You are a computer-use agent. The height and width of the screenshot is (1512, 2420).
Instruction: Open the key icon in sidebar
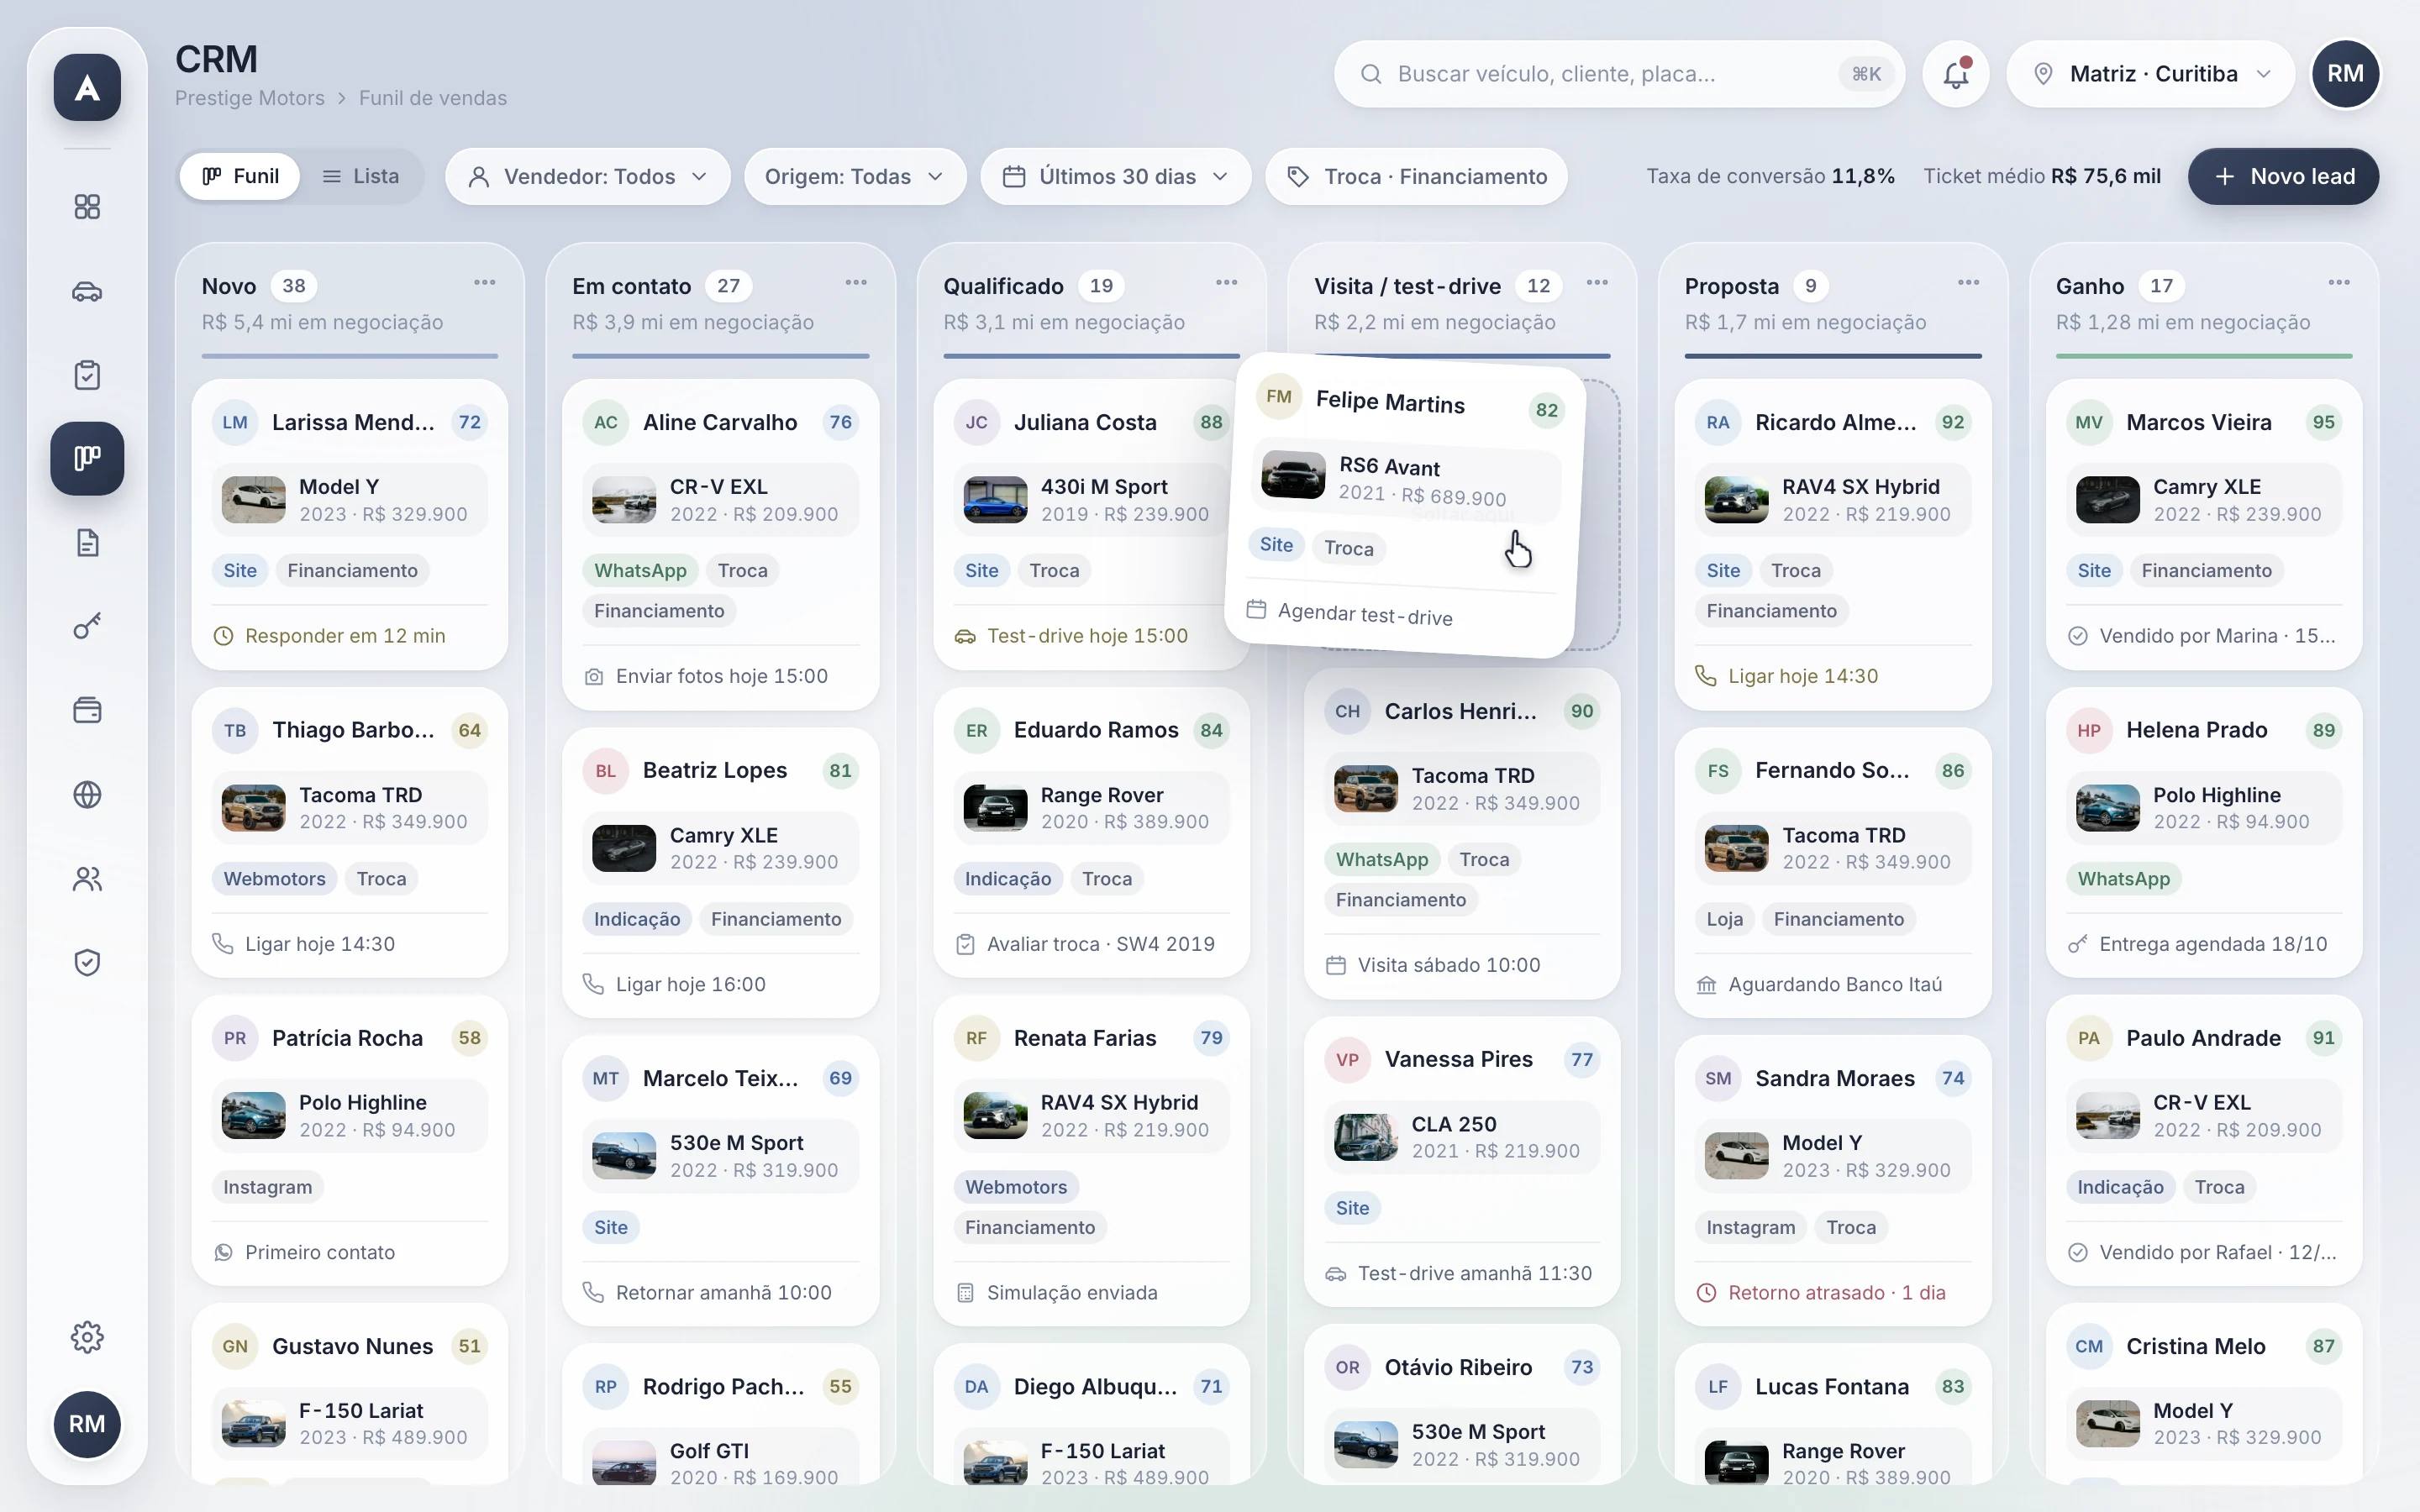coord(87,627)
